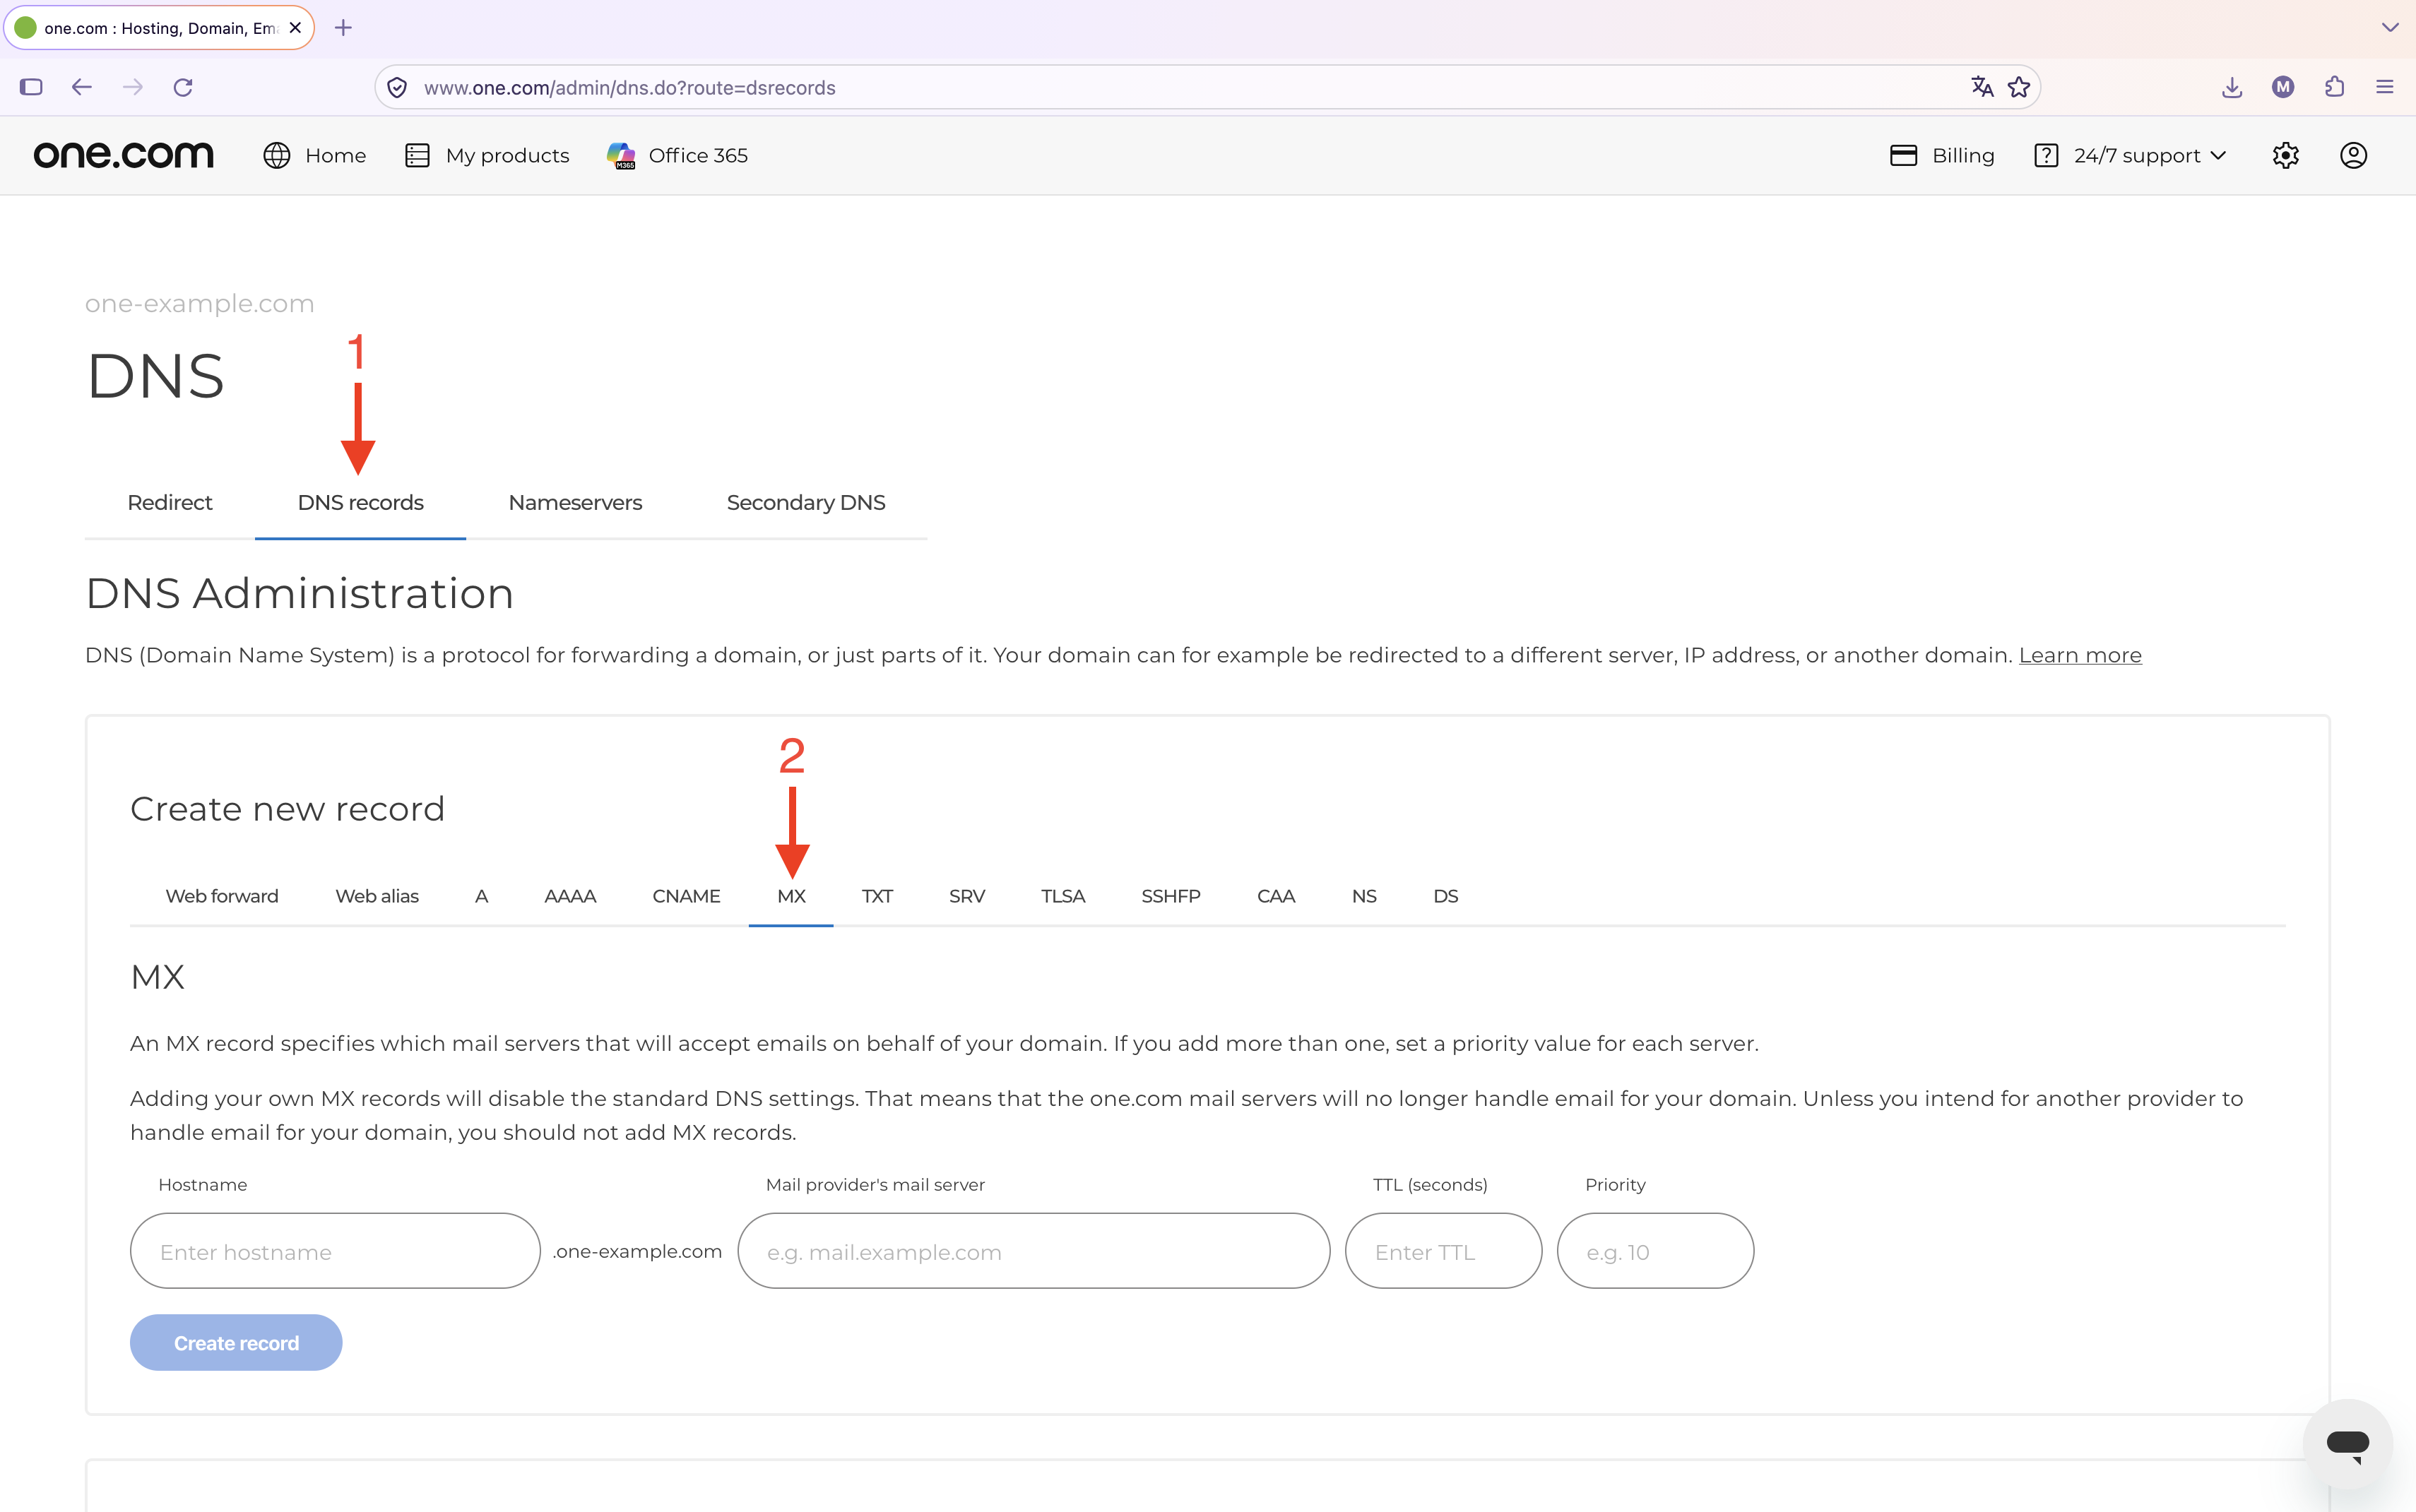Expand the 24/7 support dropdown
Screen dimensions: 2416x1512
point(2131,155)
